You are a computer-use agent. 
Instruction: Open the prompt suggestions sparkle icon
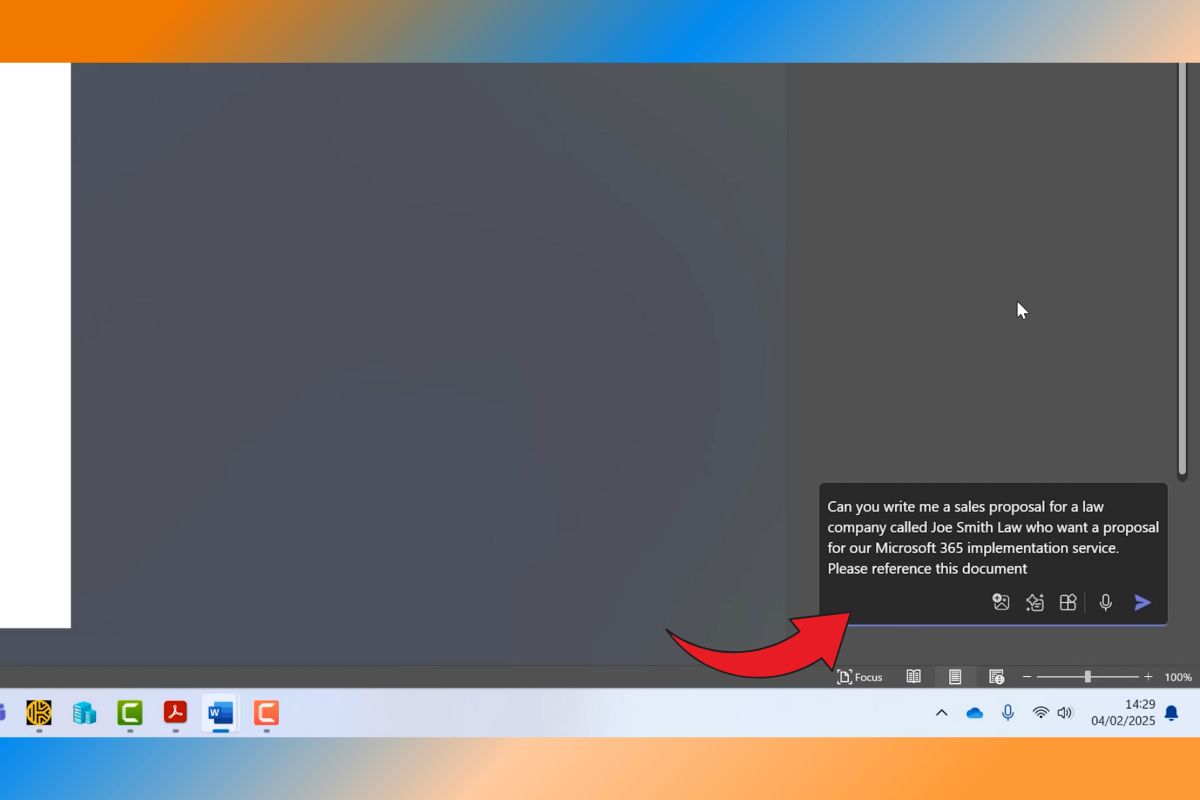pyautogui.click(x=1035, y=602)
